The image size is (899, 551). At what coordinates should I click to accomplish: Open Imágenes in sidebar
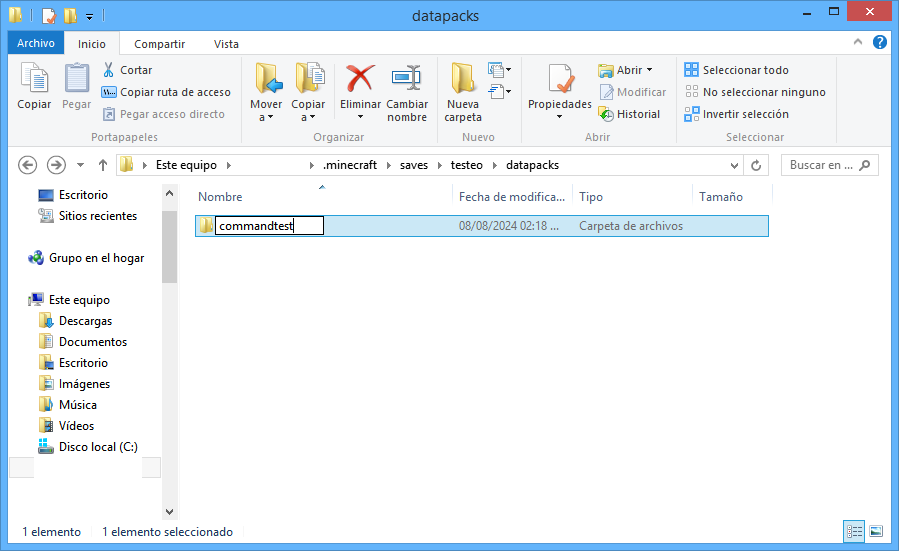pos(75,384)
